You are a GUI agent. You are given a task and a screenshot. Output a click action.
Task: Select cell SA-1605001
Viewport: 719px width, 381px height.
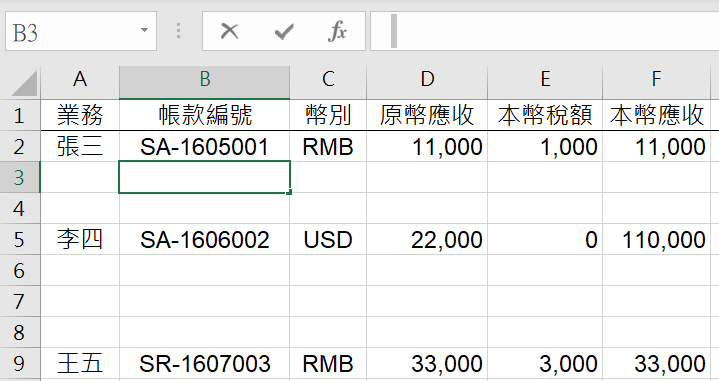tap(205, 146)
